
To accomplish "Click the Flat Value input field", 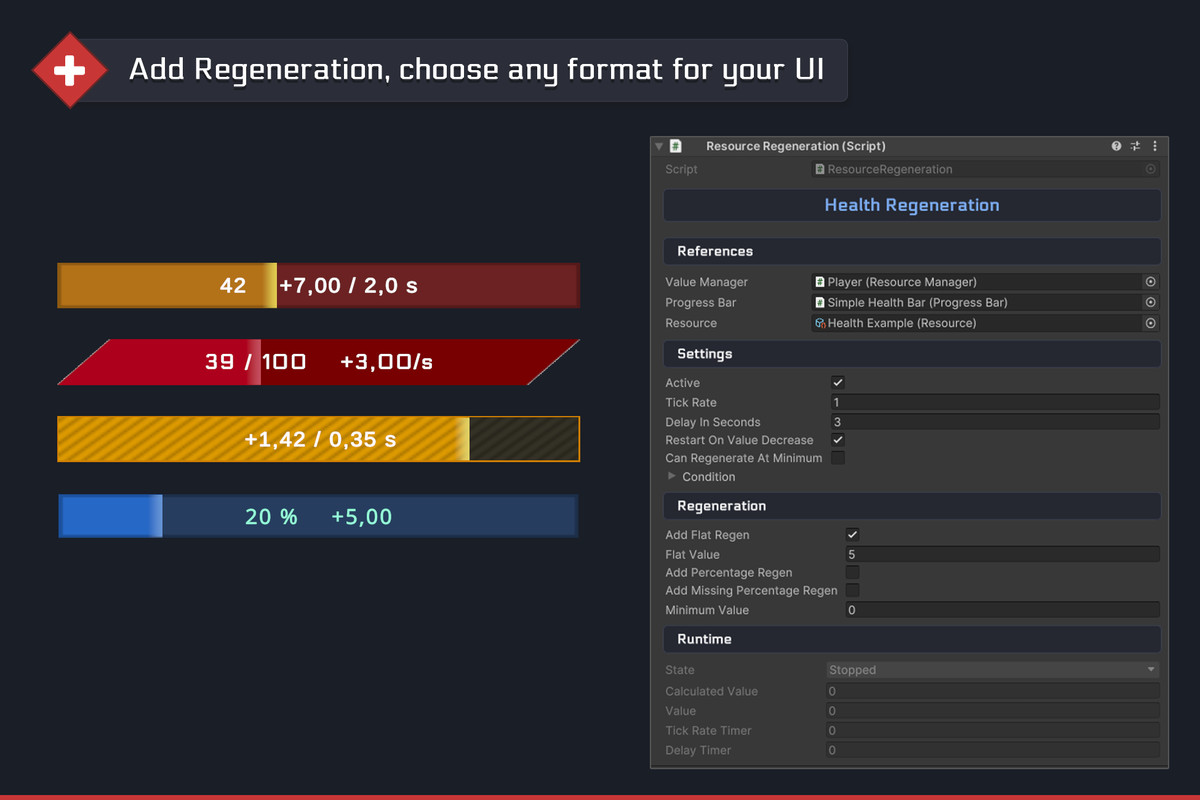I will pyautogui.click(x=1001, y=554).
